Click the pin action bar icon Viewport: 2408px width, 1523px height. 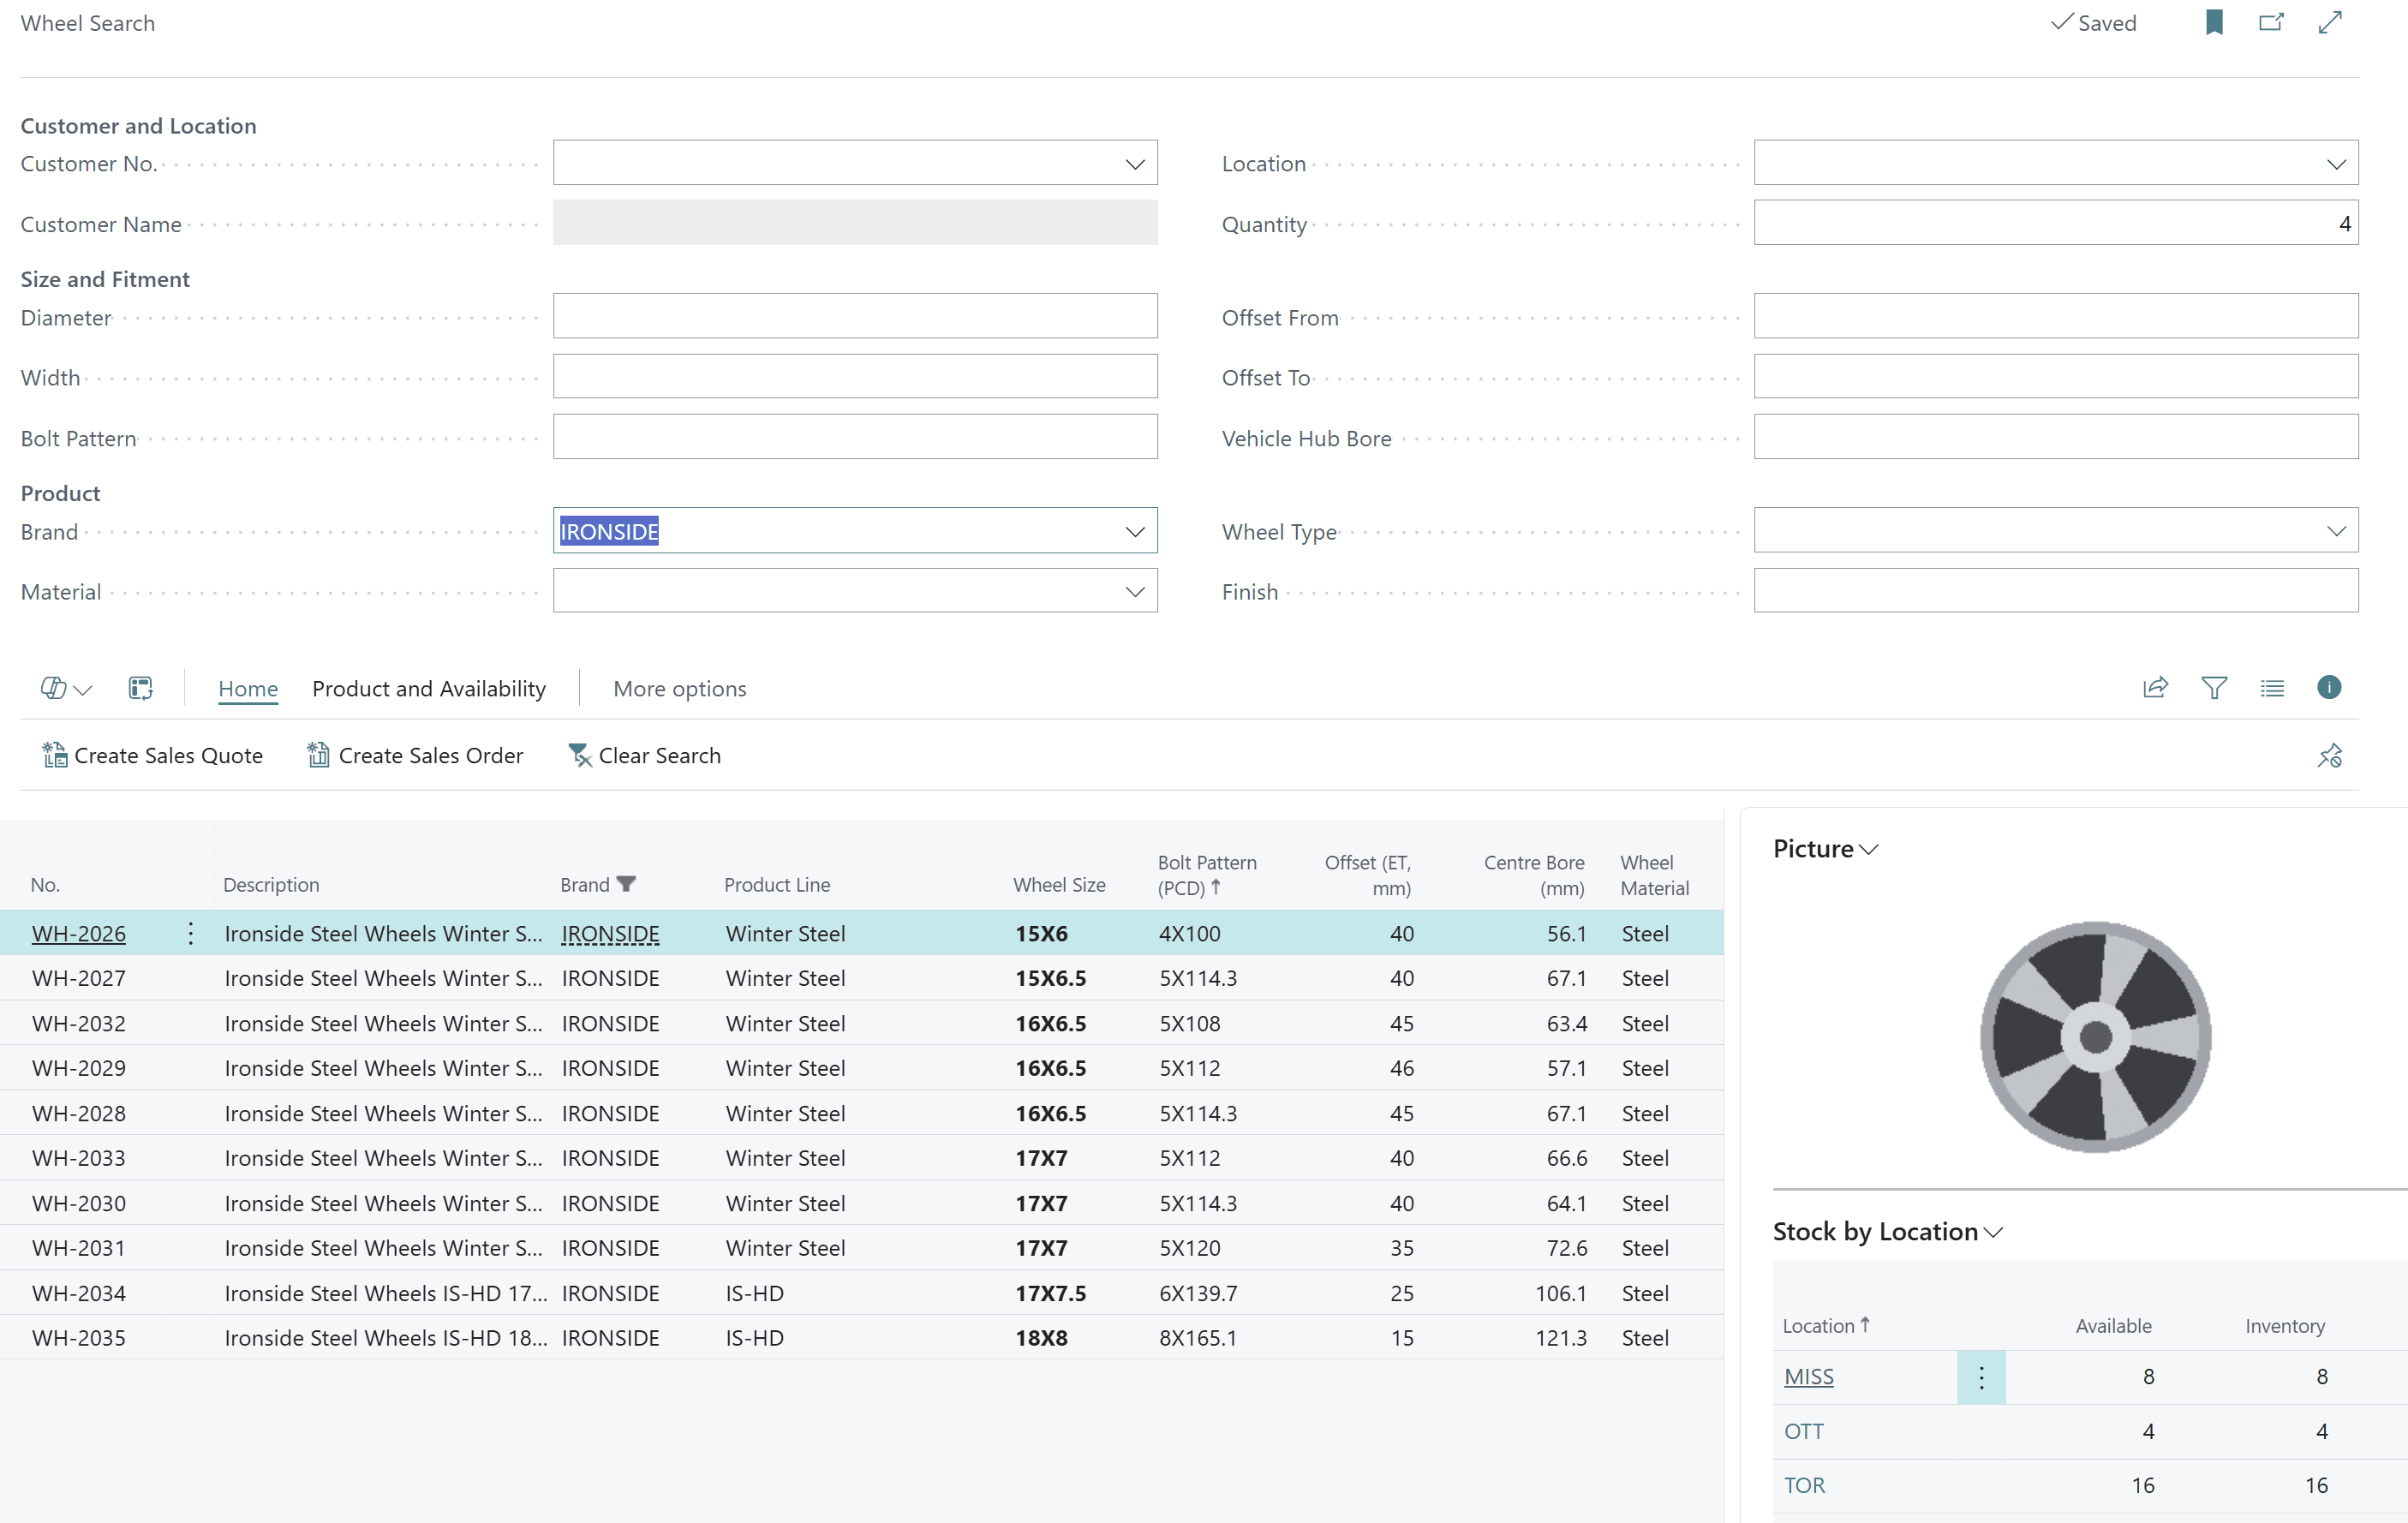[2330, 756]
